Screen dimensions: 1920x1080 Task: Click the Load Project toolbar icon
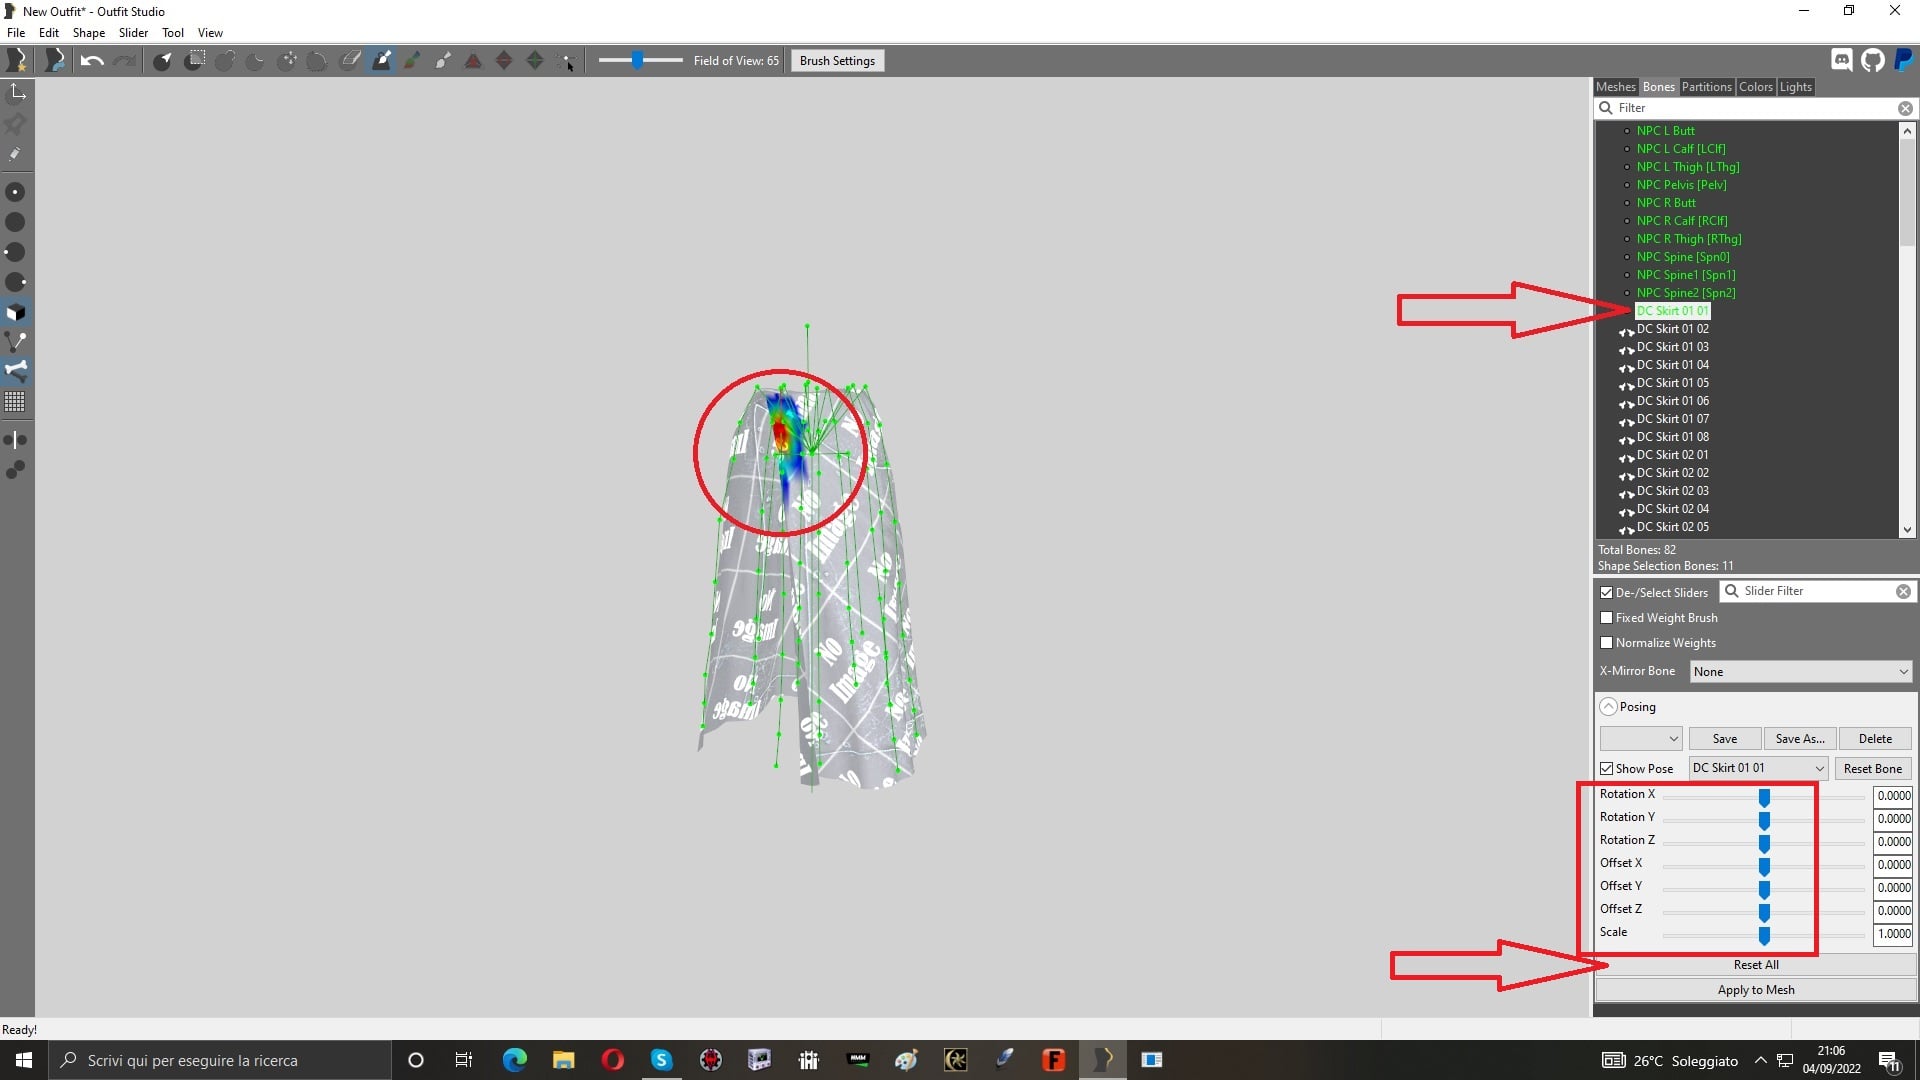(x=55, y=61)
